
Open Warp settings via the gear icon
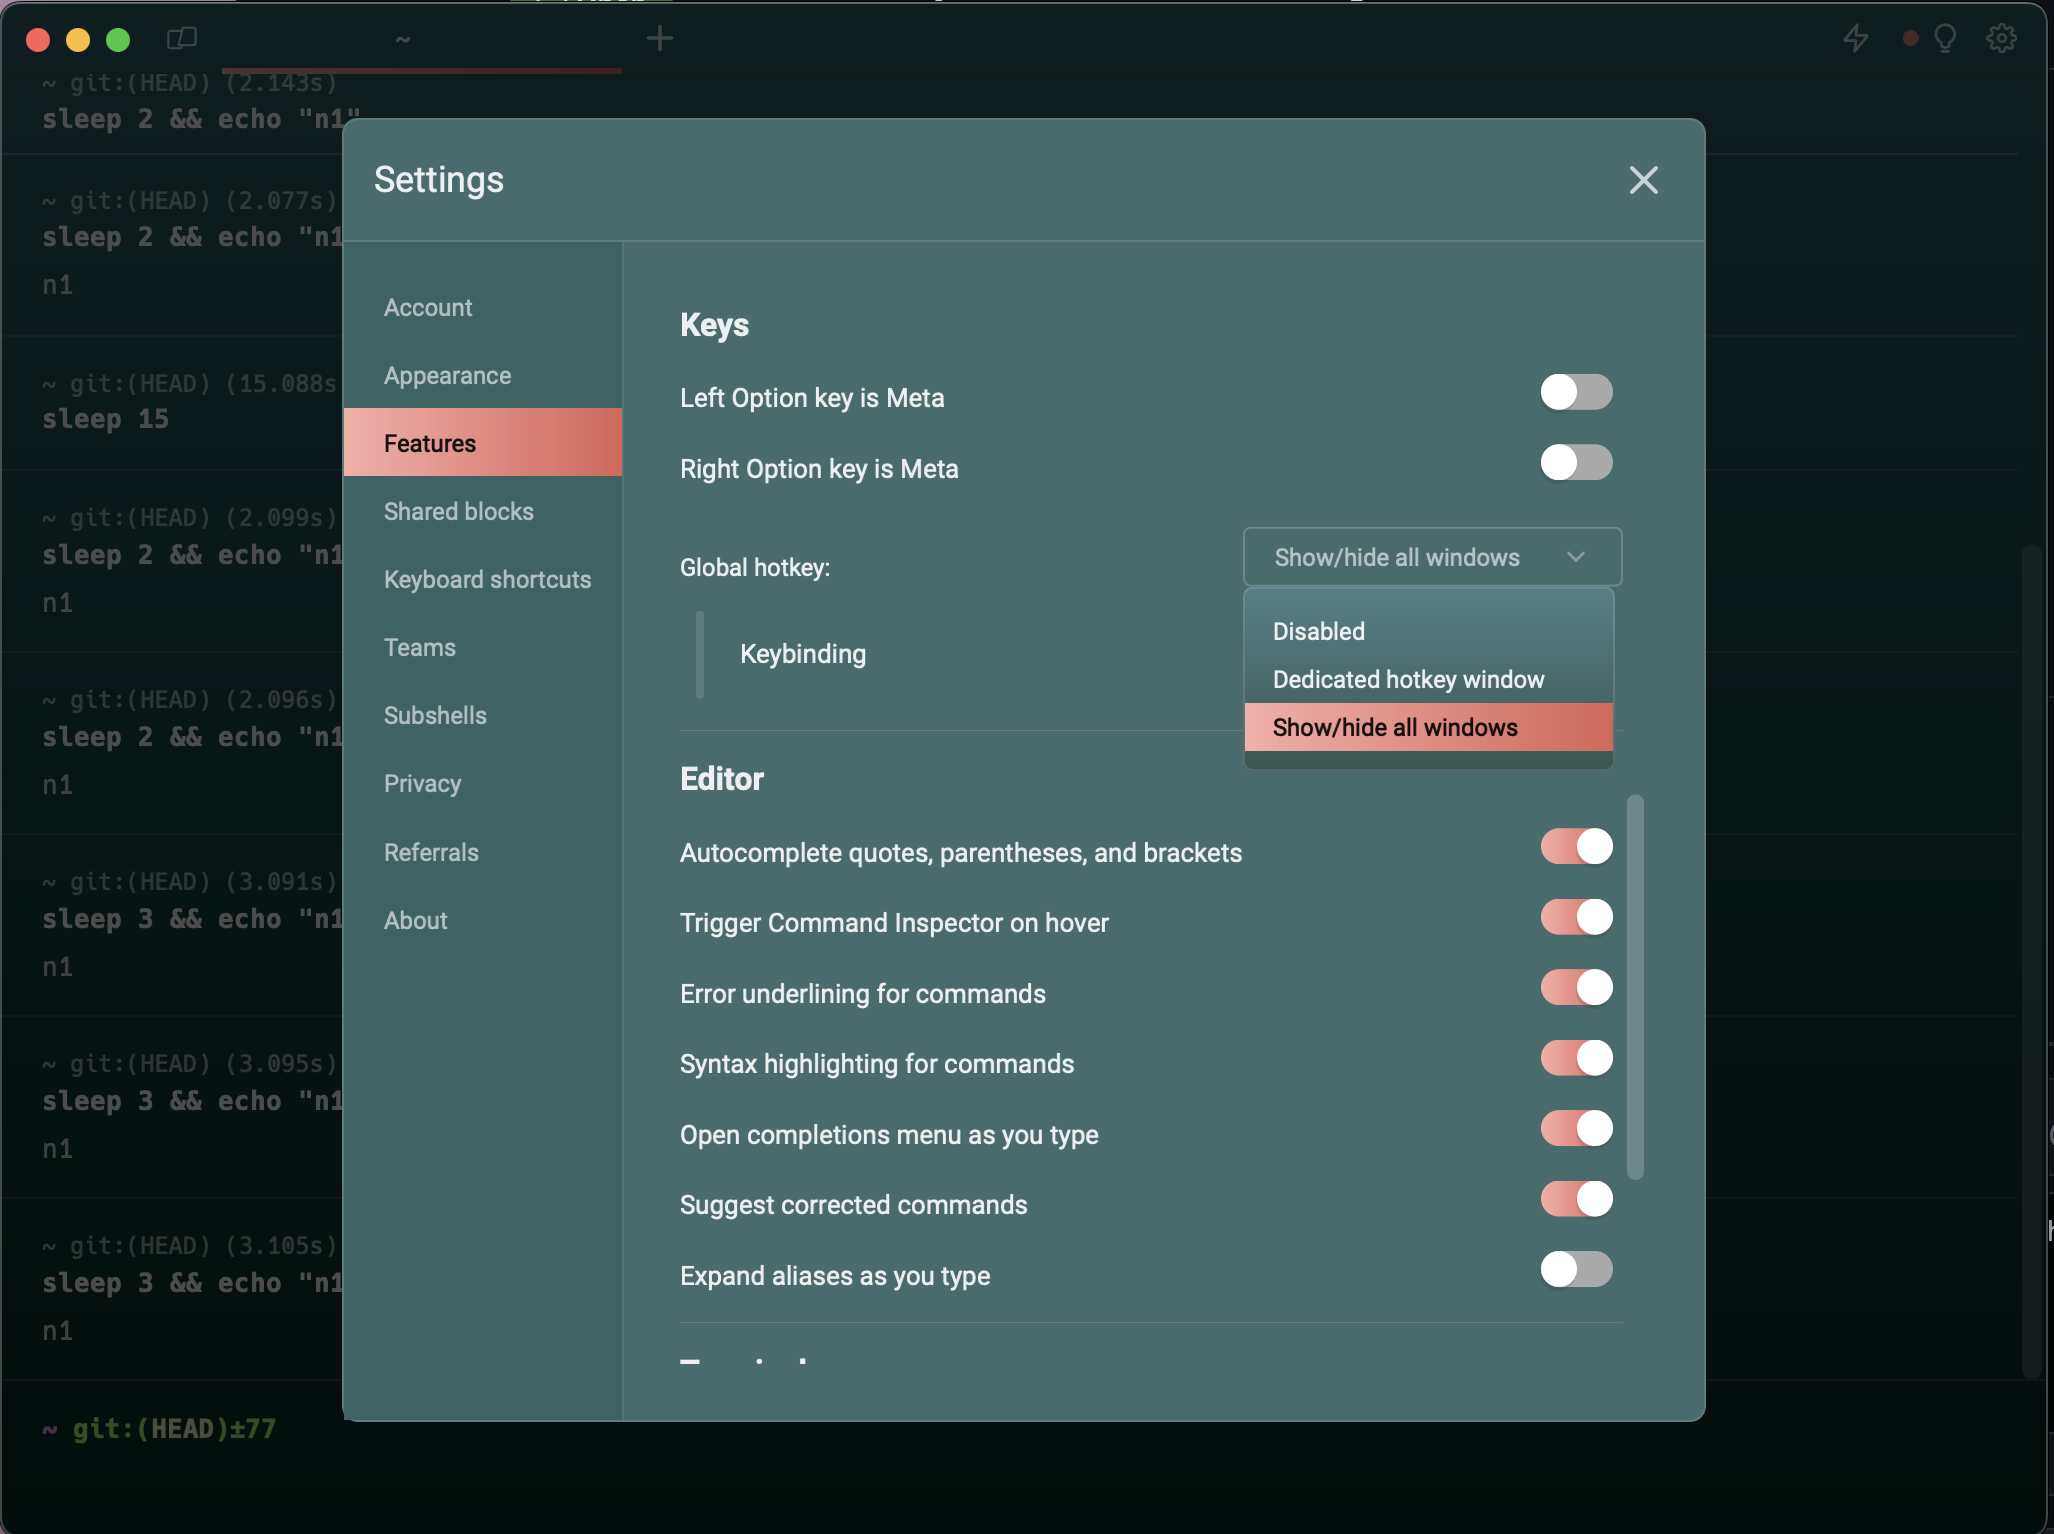(2001, 38)
